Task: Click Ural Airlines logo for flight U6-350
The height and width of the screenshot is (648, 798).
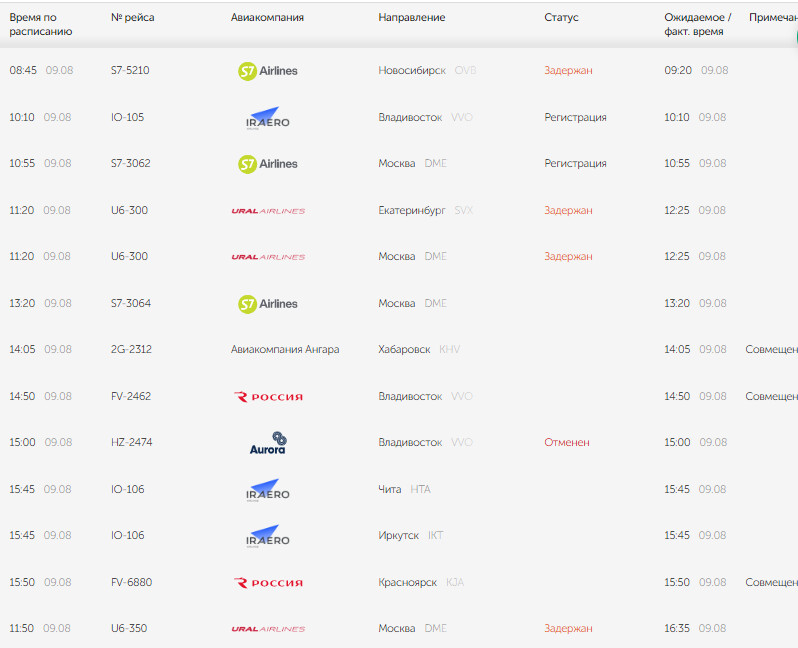Action: 268,629
